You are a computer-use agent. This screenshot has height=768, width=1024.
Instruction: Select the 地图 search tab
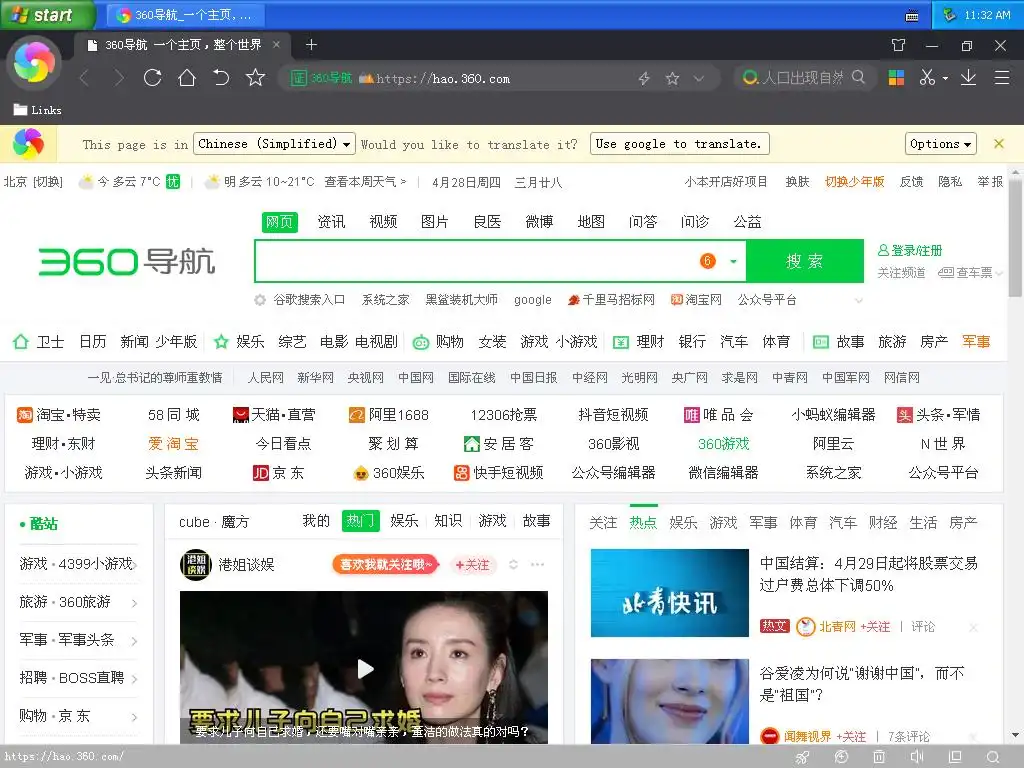(x=591, y=222)
